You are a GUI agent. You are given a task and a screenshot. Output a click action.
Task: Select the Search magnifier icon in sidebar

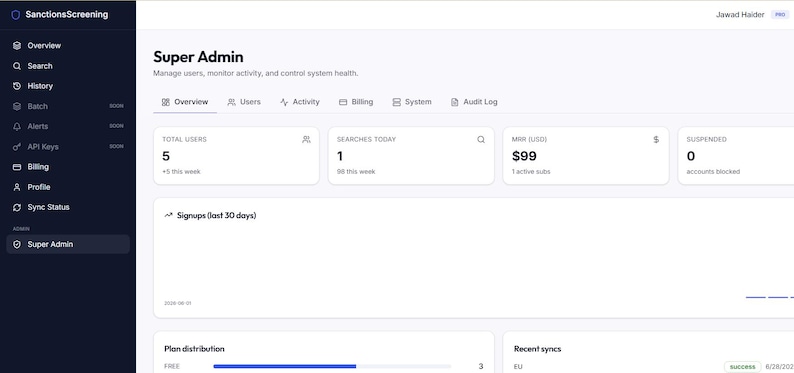(x=17, y=66)
